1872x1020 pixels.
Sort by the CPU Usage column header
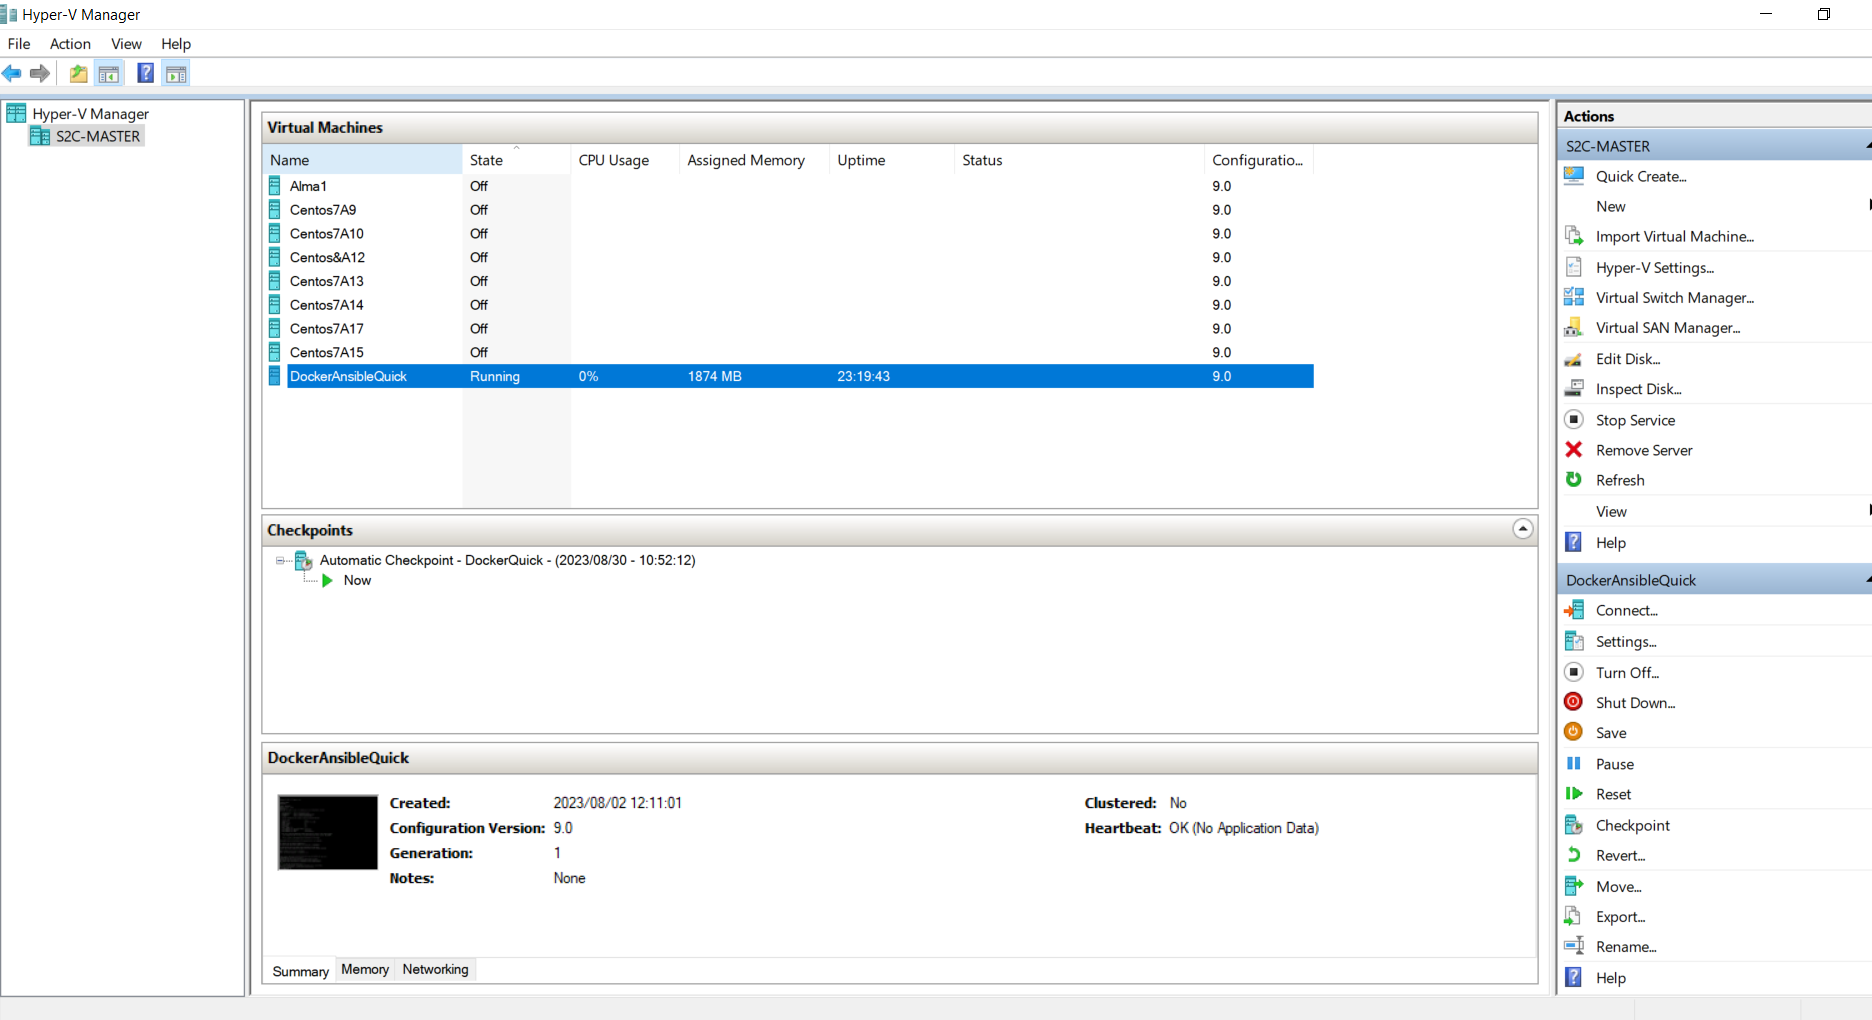(x=625, y=160)
